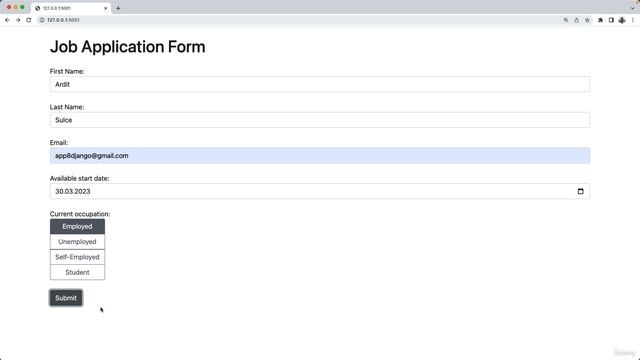Open zoom magnifier icon in address bar
Screen dimensions: 640x360
(566, 20)
